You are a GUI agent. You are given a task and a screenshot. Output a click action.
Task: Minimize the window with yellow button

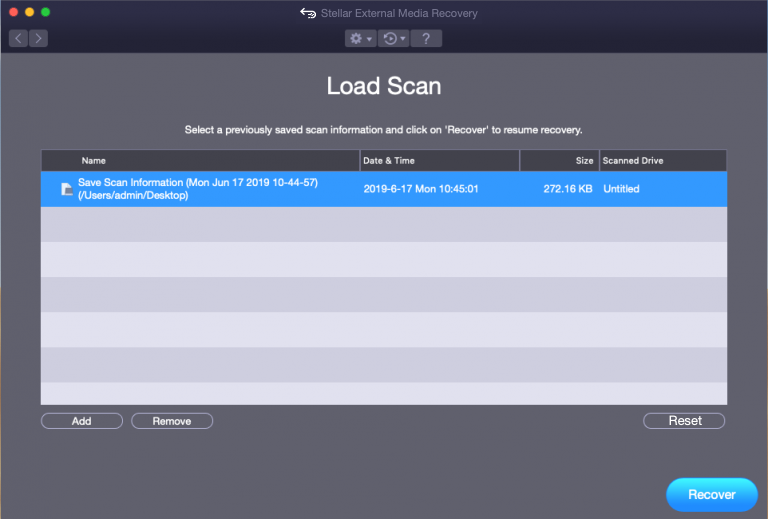point(29,12)
